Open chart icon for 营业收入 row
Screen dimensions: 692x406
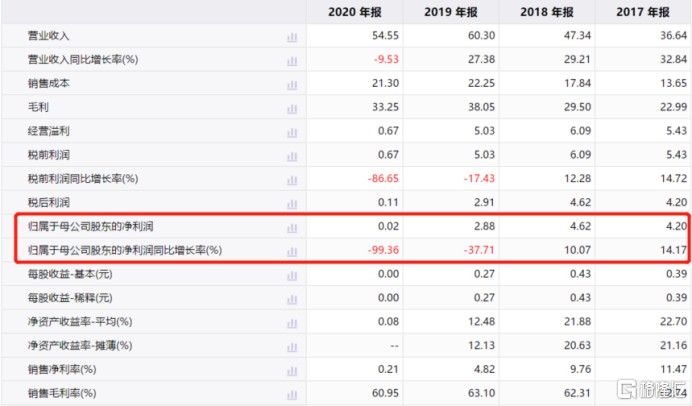[292, 36]
